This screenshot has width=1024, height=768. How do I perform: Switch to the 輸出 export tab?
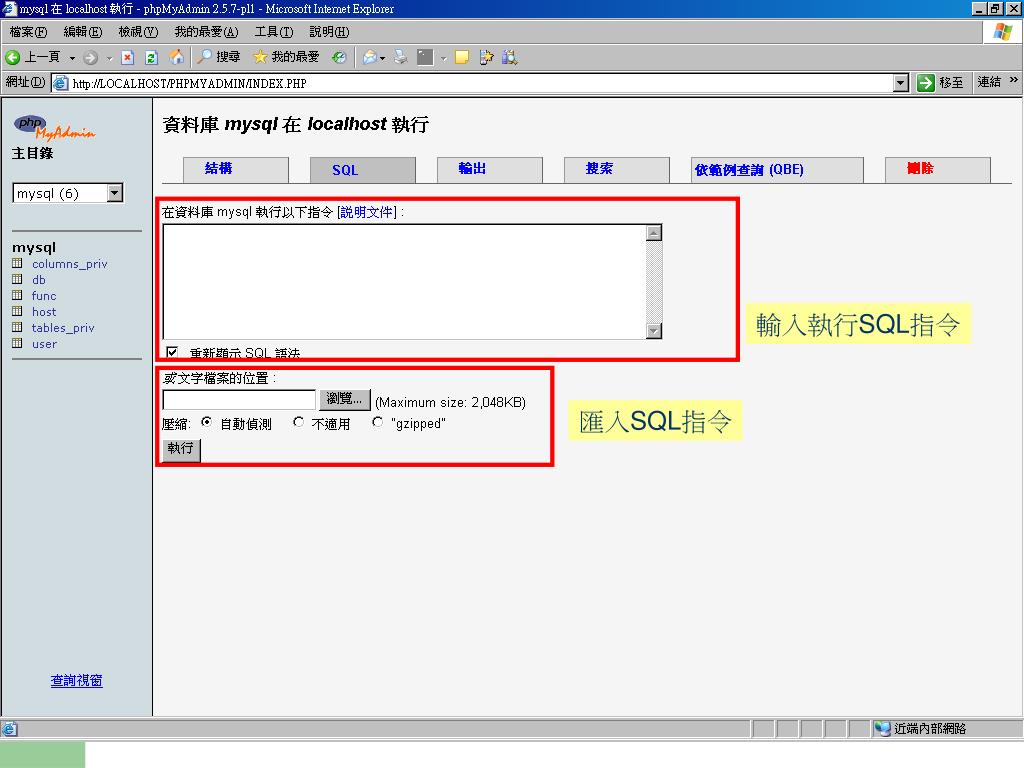[x=489, y=169]
